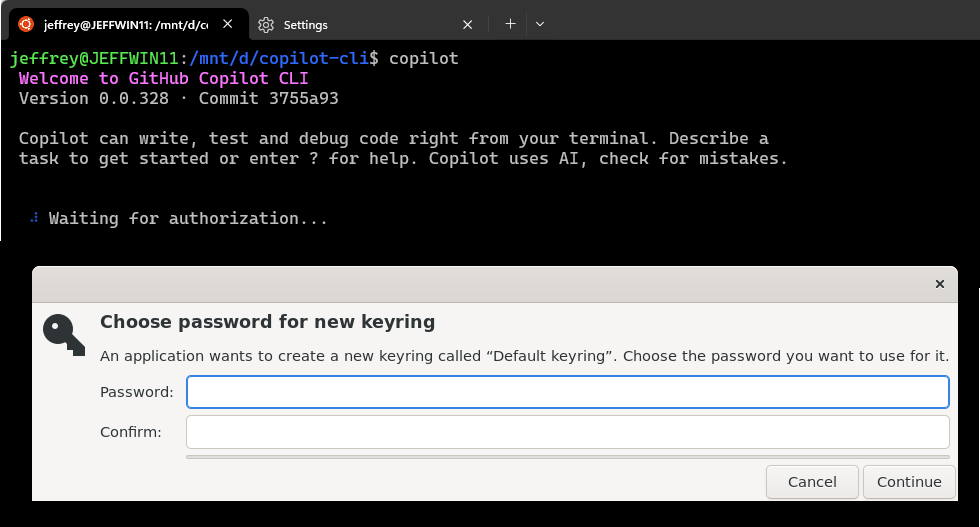Click the Welcome to GitHub Copilot CLI line
This screenshot has width=980, height=527.
point(163,78)
